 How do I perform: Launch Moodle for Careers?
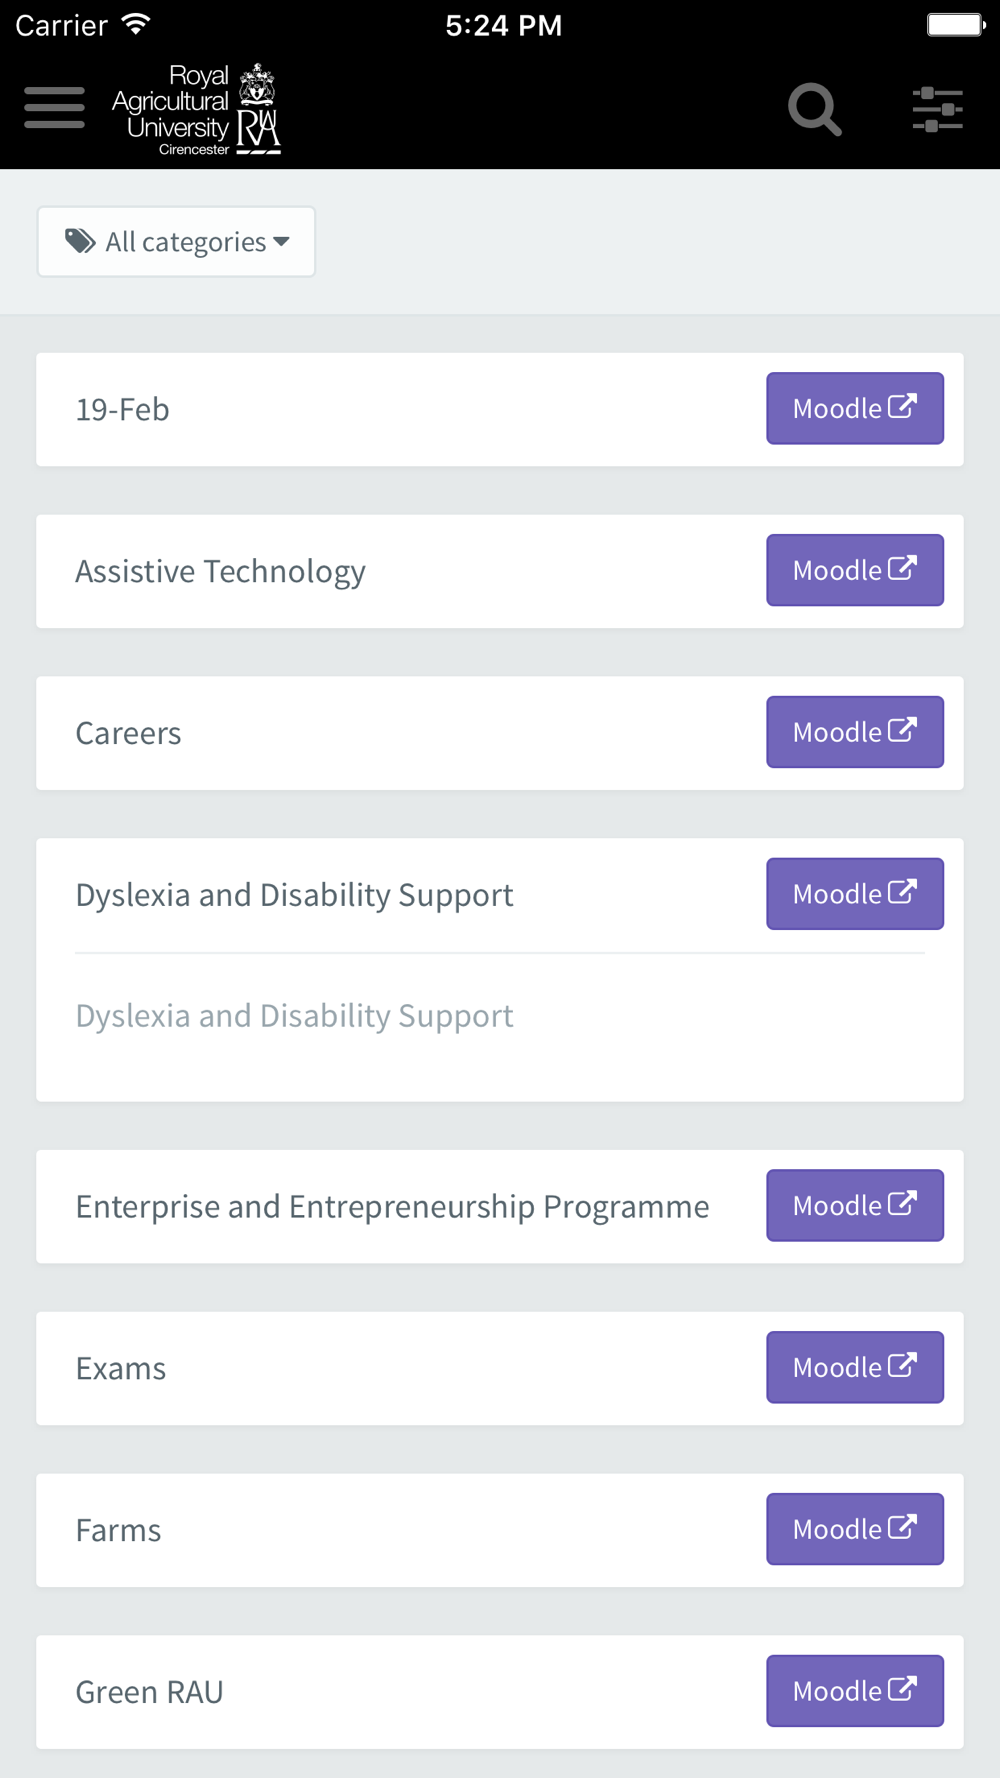(x=854, y=732)
